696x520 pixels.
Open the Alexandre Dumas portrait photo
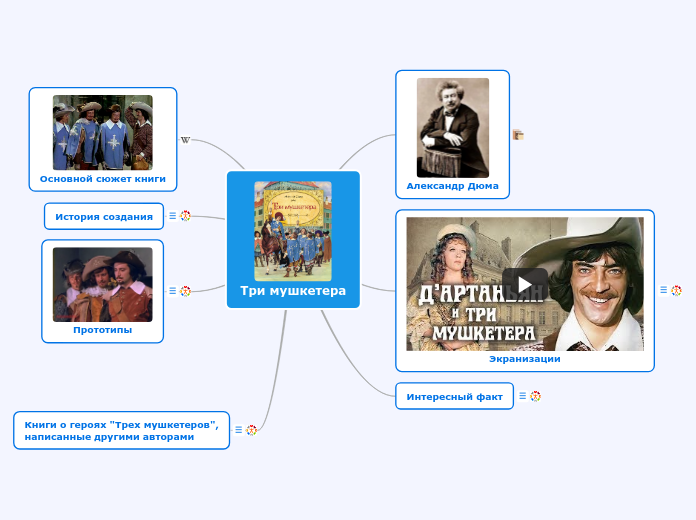point(453,128)
